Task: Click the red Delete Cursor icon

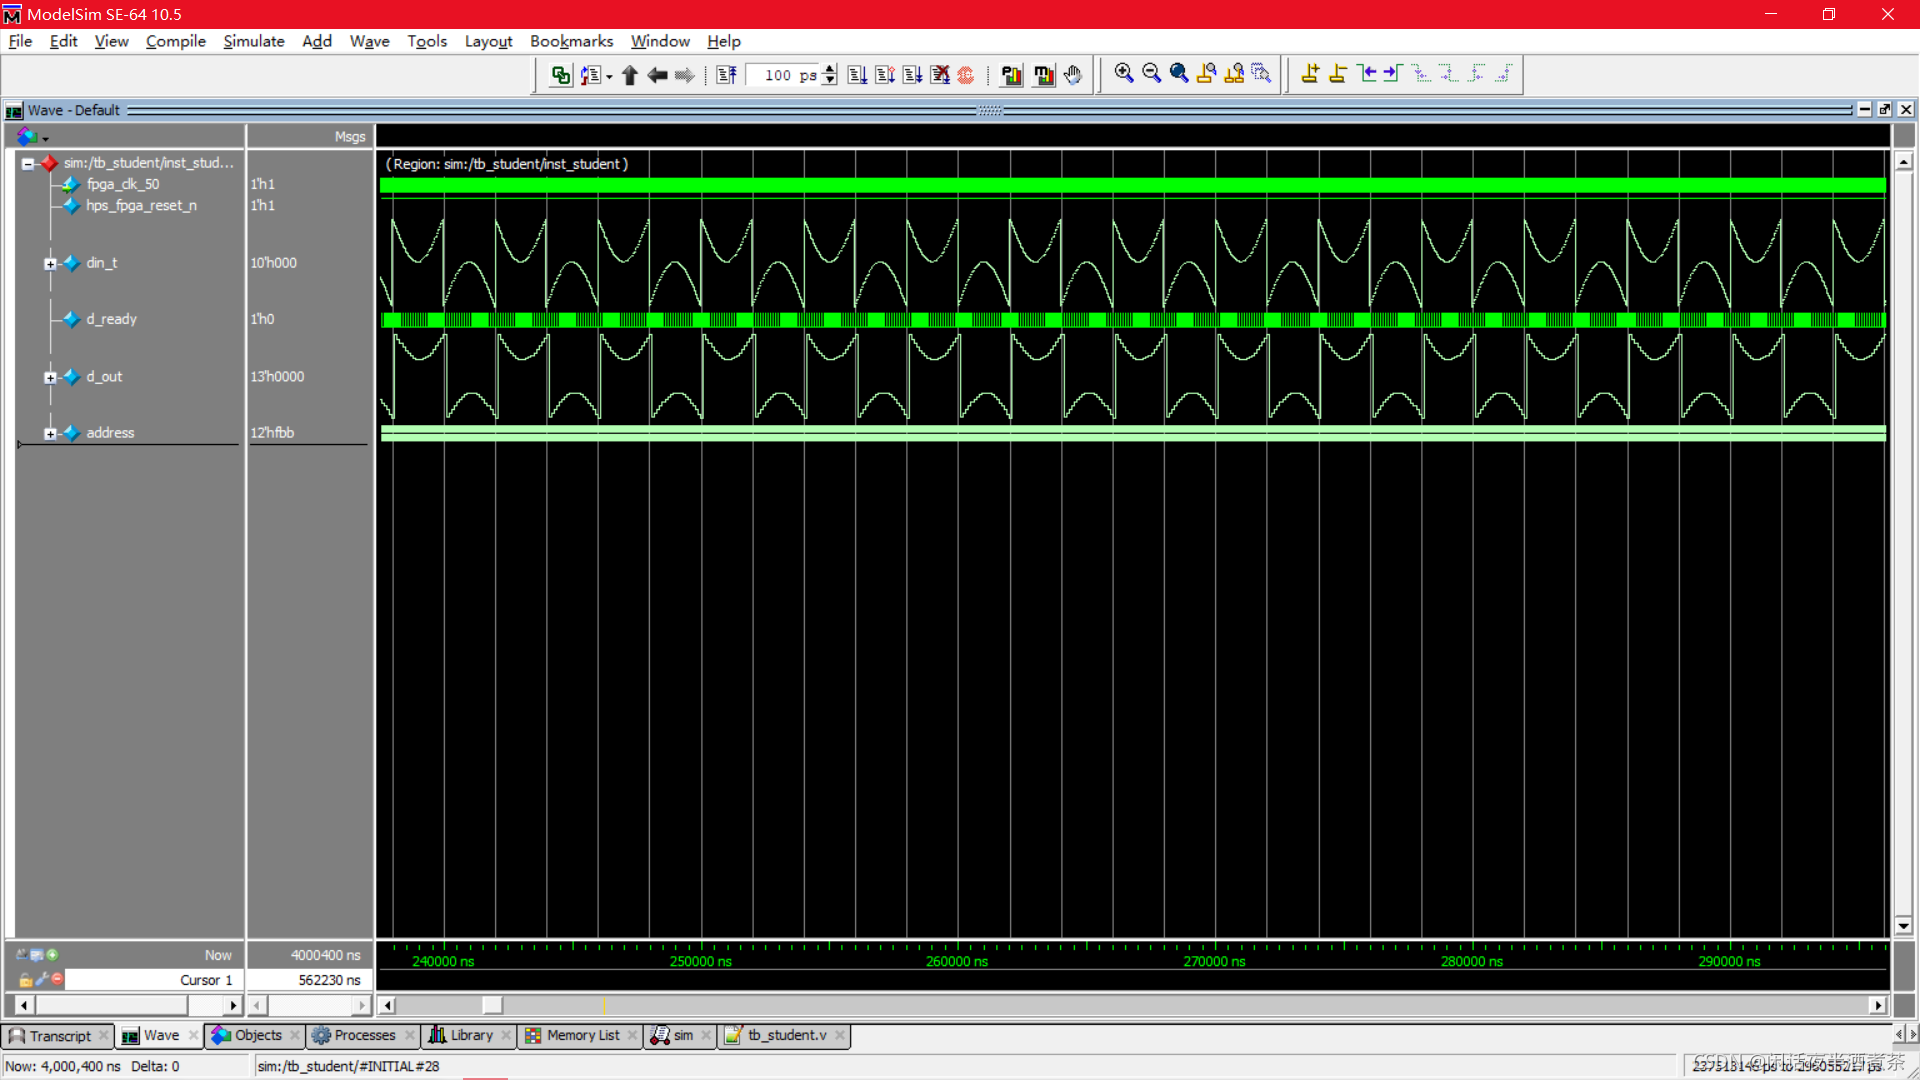Action: [x=57, y=980]
